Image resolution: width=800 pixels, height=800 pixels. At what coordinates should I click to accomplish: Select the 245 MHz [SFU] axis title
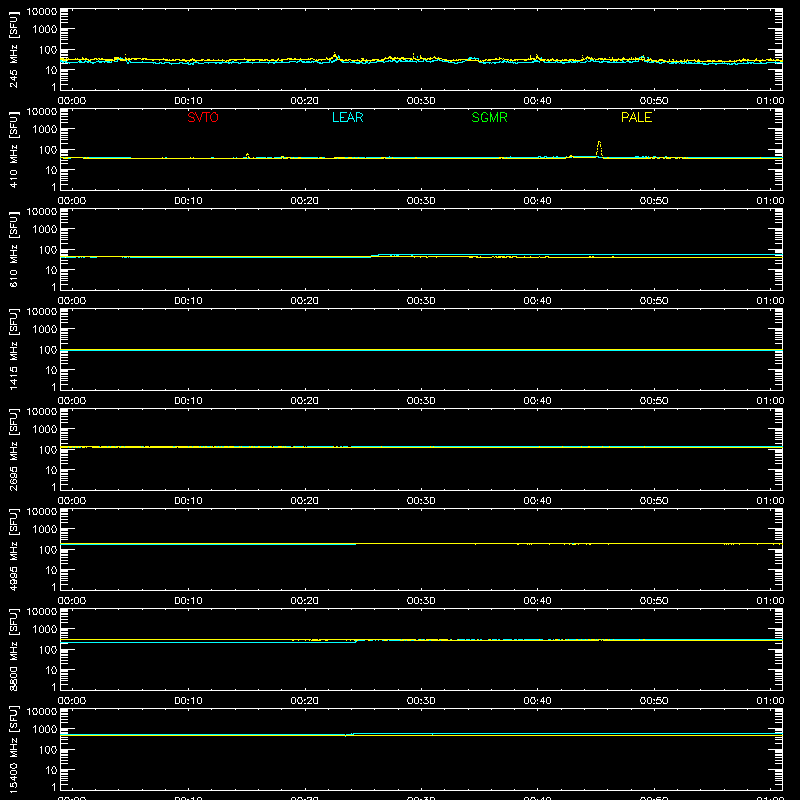[13, 49]
